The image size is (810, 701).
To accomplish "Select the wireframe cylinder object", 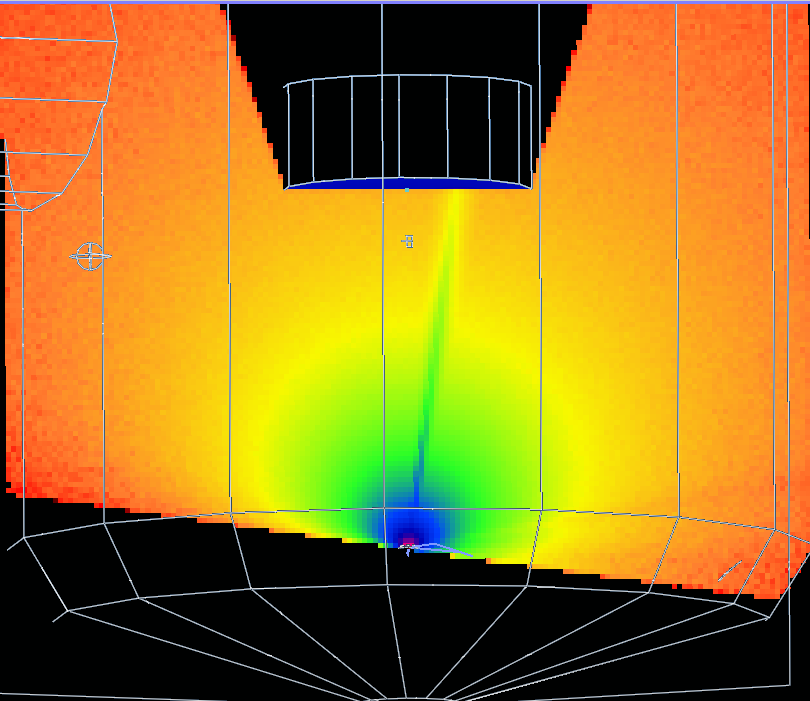I will [x=408, y=130].
